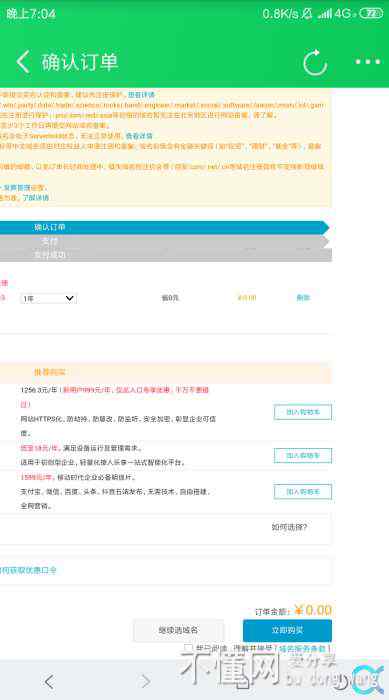Screen dimensions: 389x700
Task: Open the three-dot more menu
Action: pyautogui.click(x=368, y=62)
